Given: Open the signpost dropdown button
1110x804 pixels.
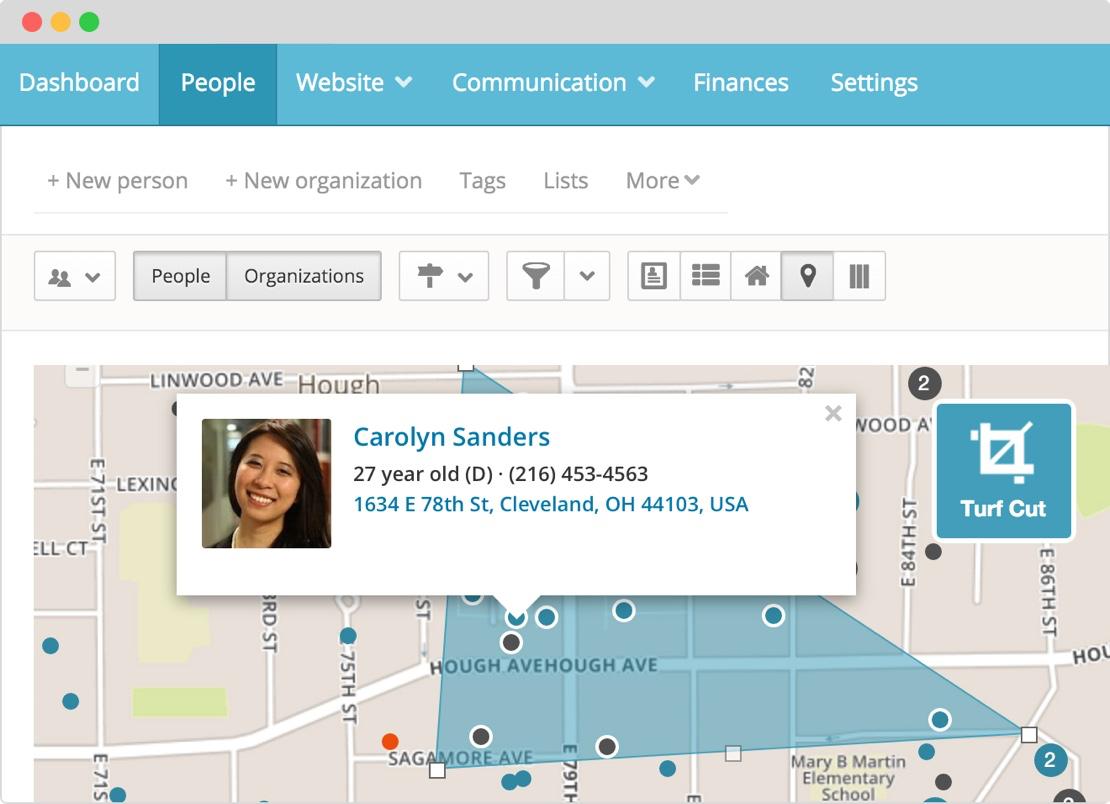Looking at the screenshot, I should coord(444,276).
